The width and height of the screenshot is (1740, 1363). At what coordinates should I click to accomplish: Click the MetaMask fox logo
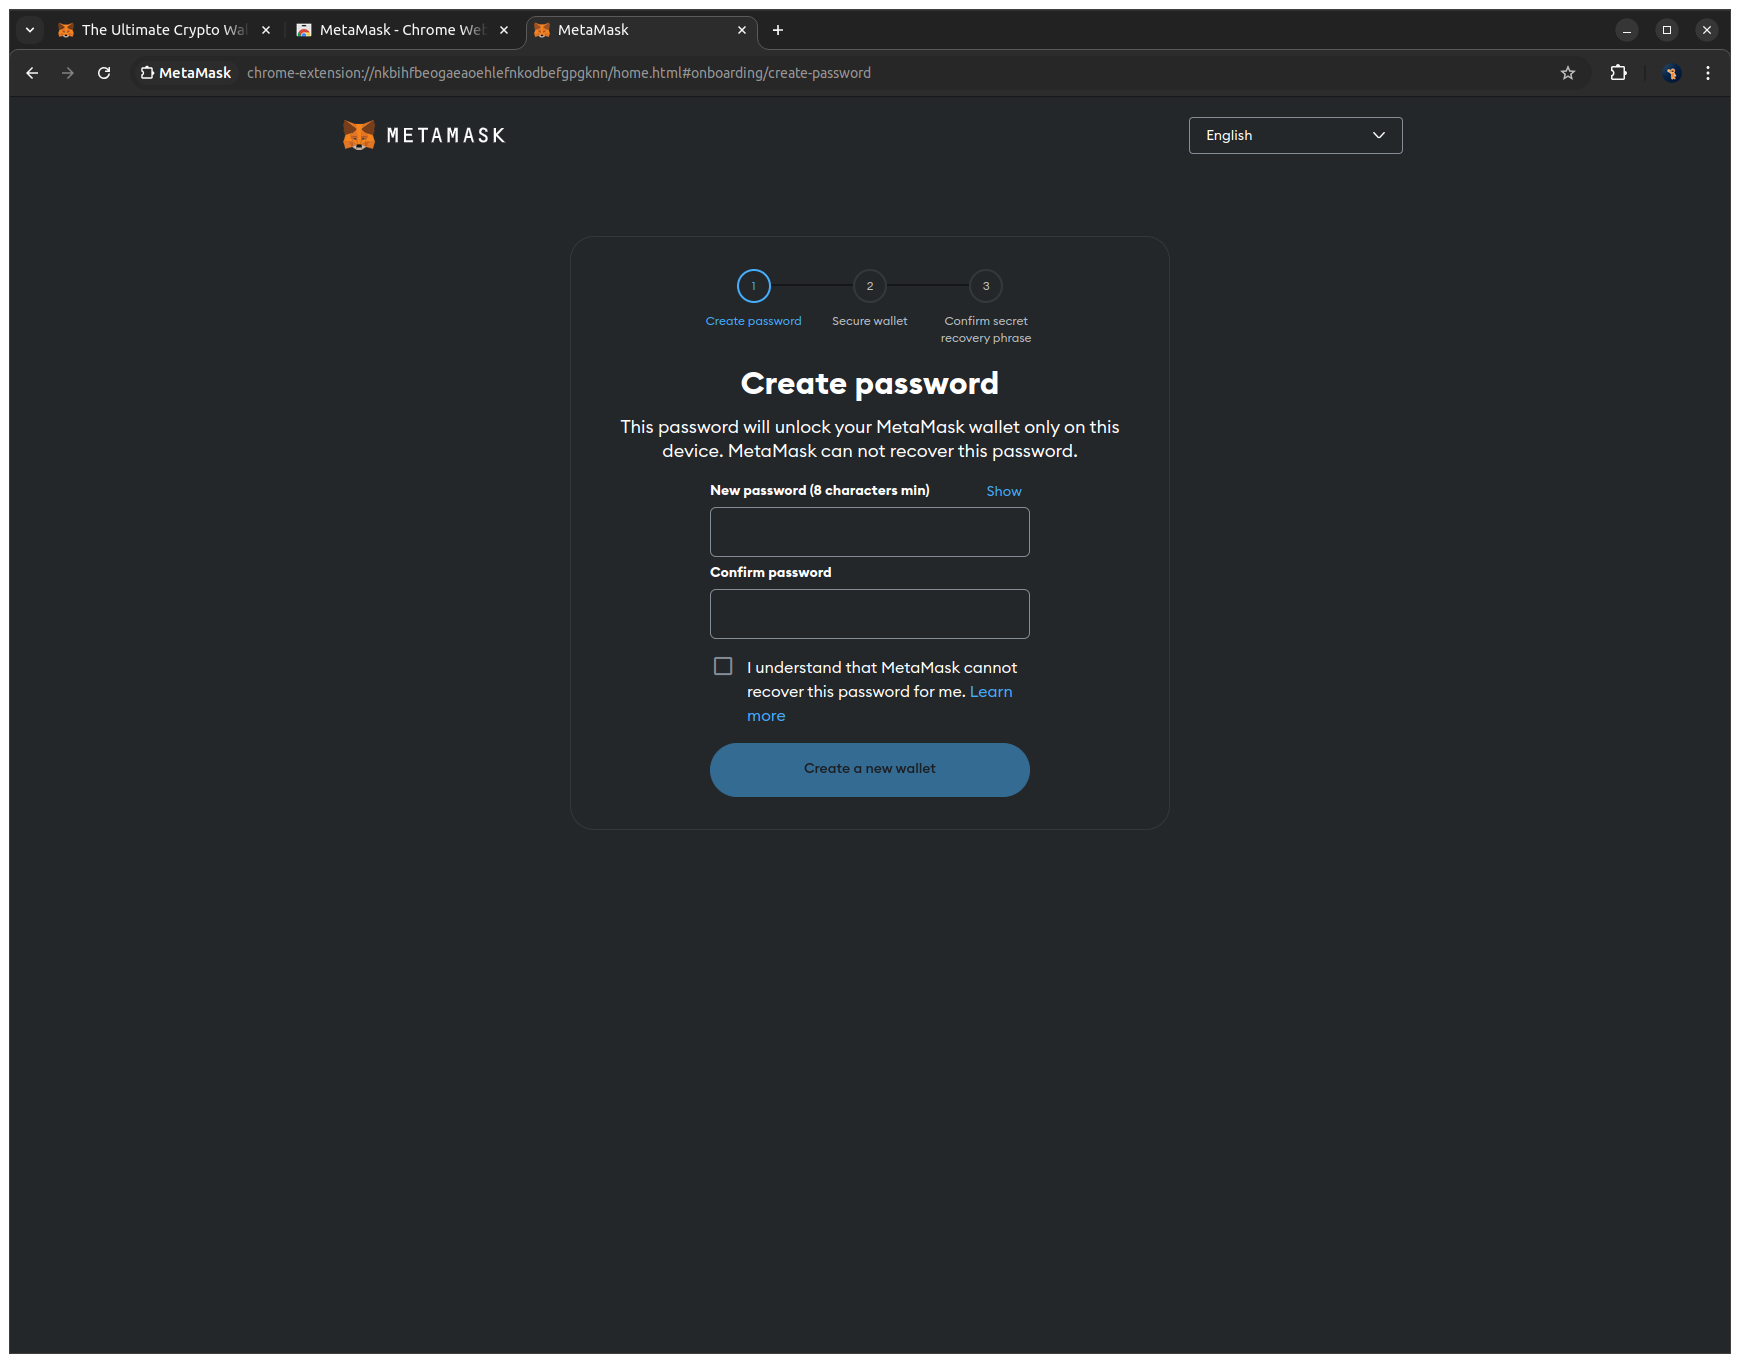(x=359, y=135)
